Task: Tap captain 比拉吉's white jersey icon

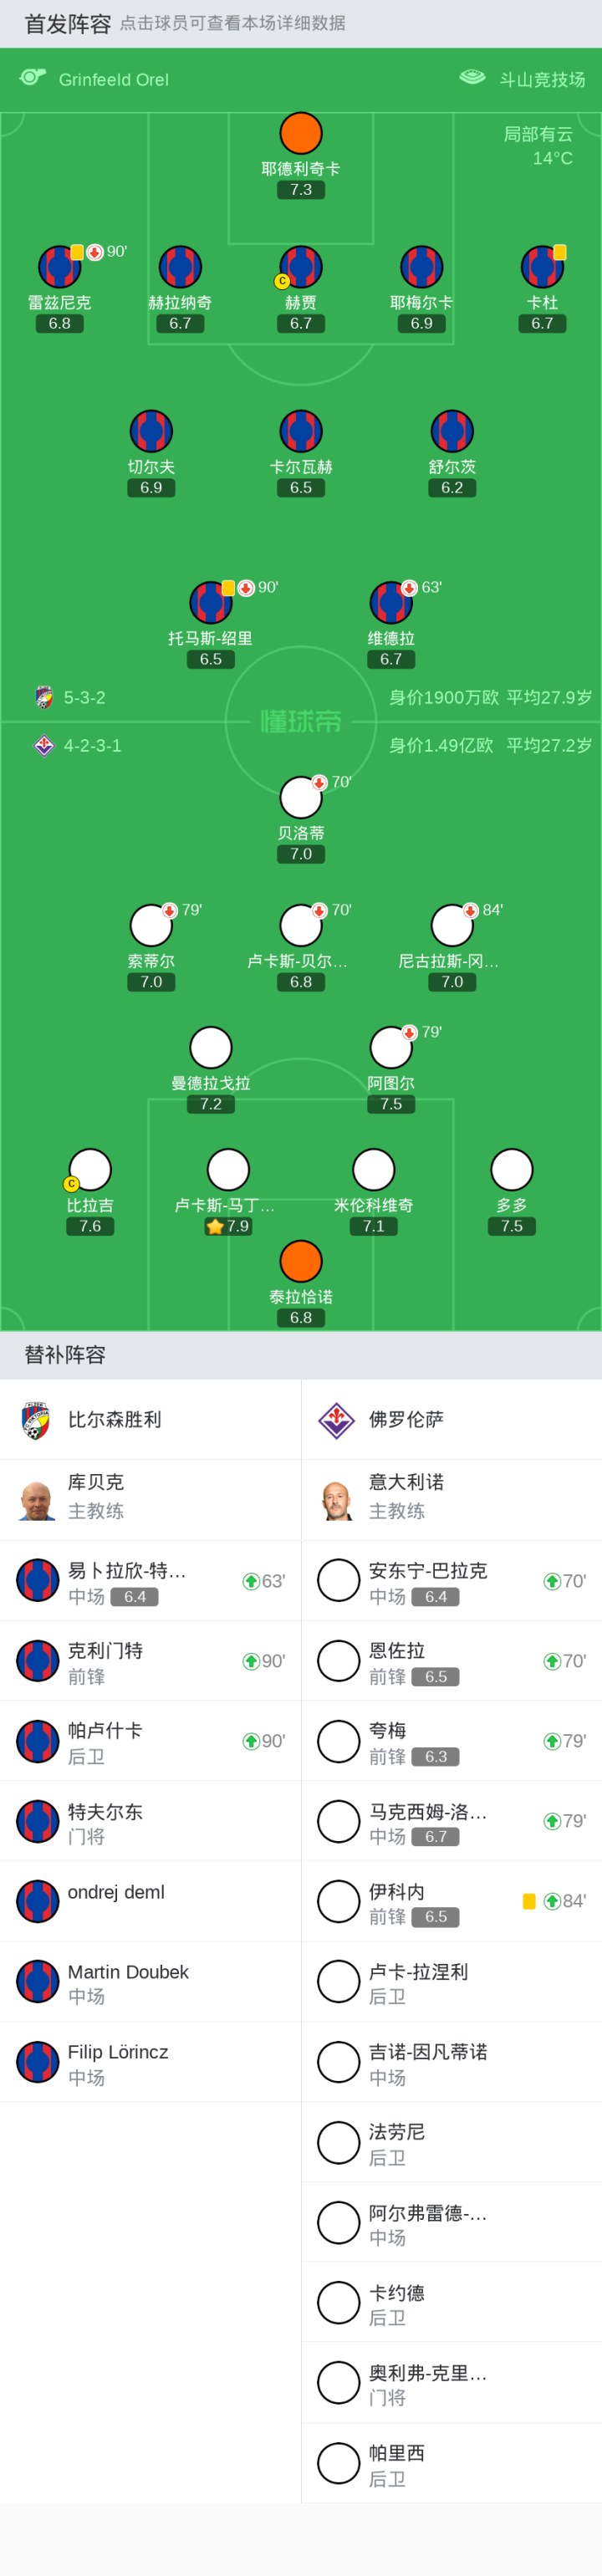Action: (x=90, y=1169)
